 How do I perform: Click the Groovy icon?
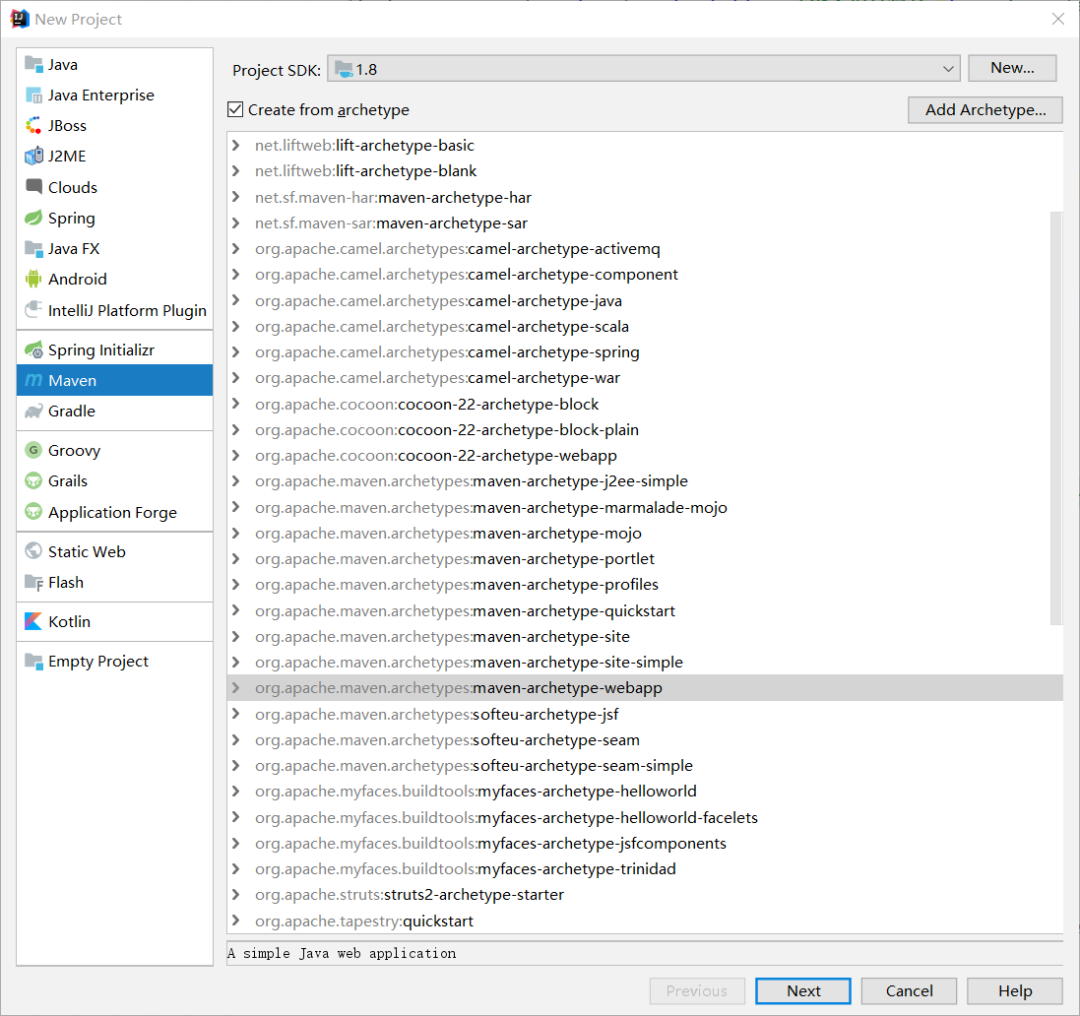point(33,450)
